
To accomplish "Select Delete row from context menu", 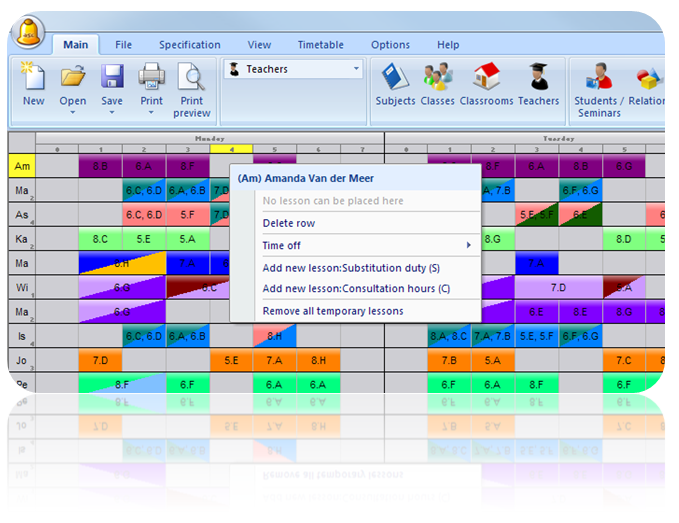I will 289,223.
